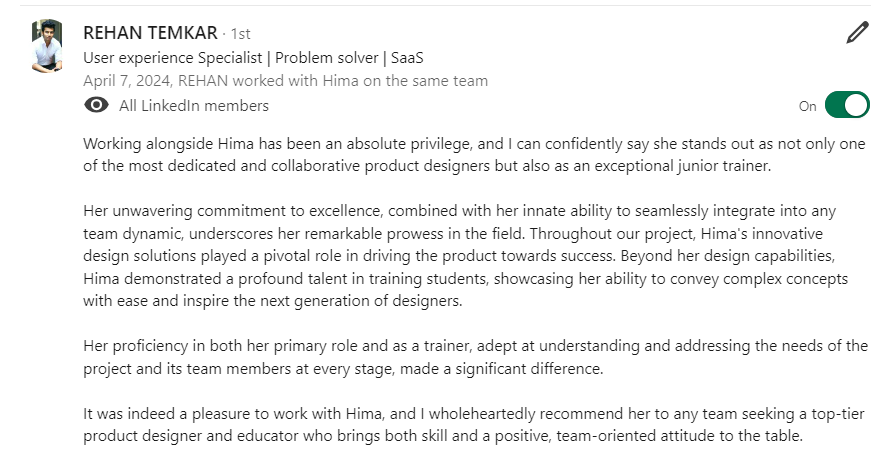Click the words 'exceptional junior trainer'
This screenshot has height=452, width=891.
pyautogui.click(x=680, y=166)
